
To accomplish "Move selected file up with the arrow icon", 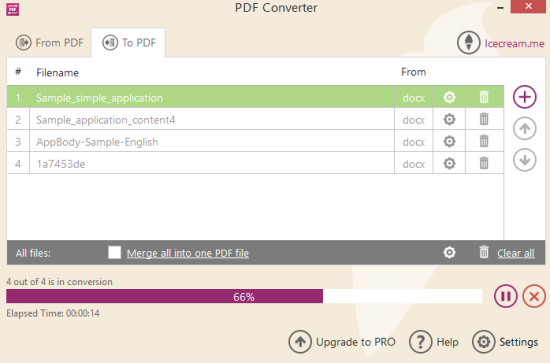I will 525,128.
